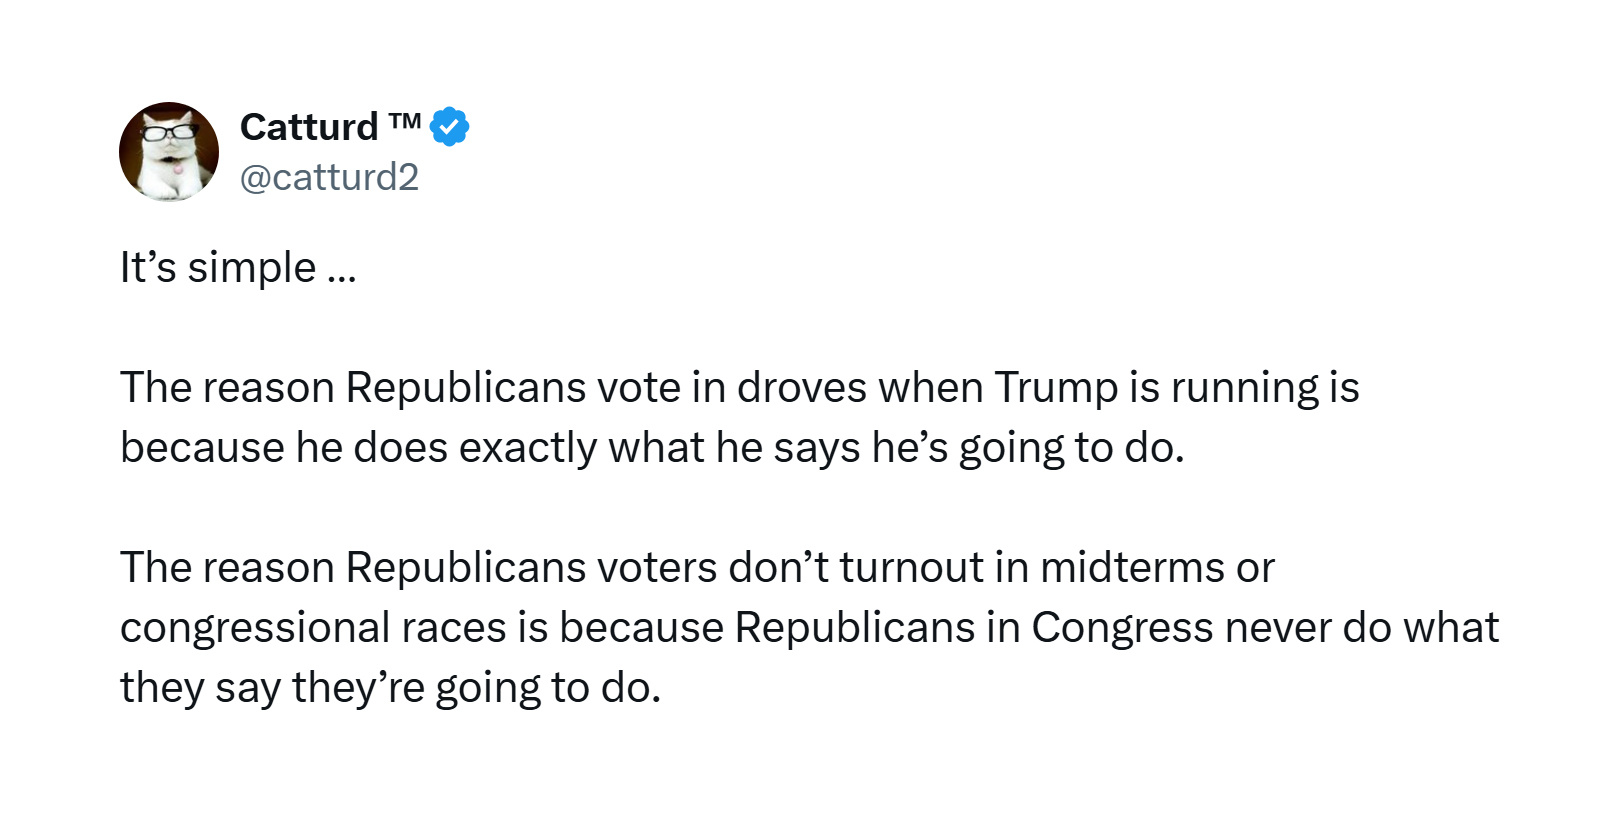The height and width of the screenshot is (814, 1617).
Task: Click the word "voters" in the third paragraph
Action: click(657, 568)
